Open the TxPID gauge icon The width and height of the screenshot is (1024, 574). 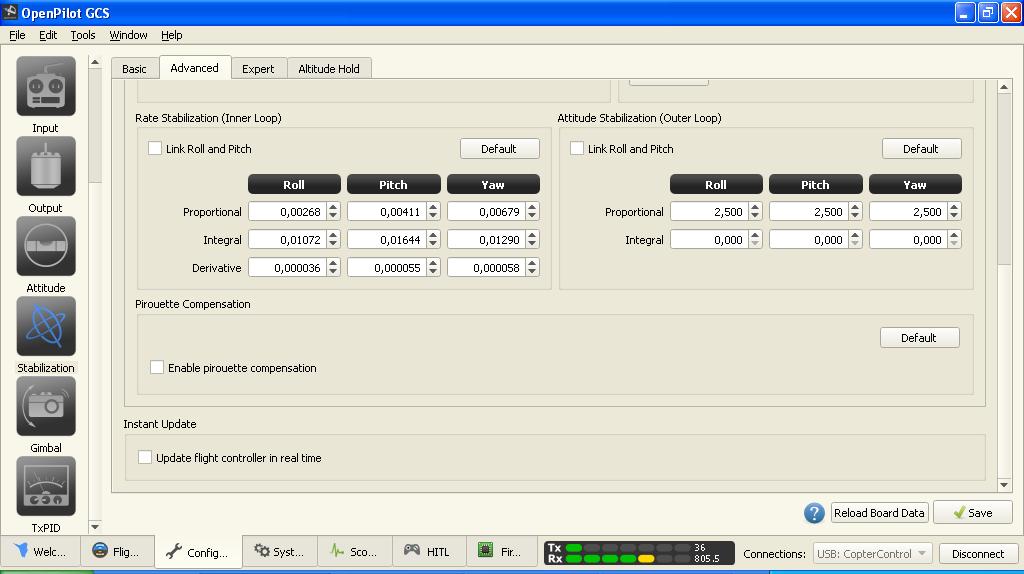(x=46, y=487)
